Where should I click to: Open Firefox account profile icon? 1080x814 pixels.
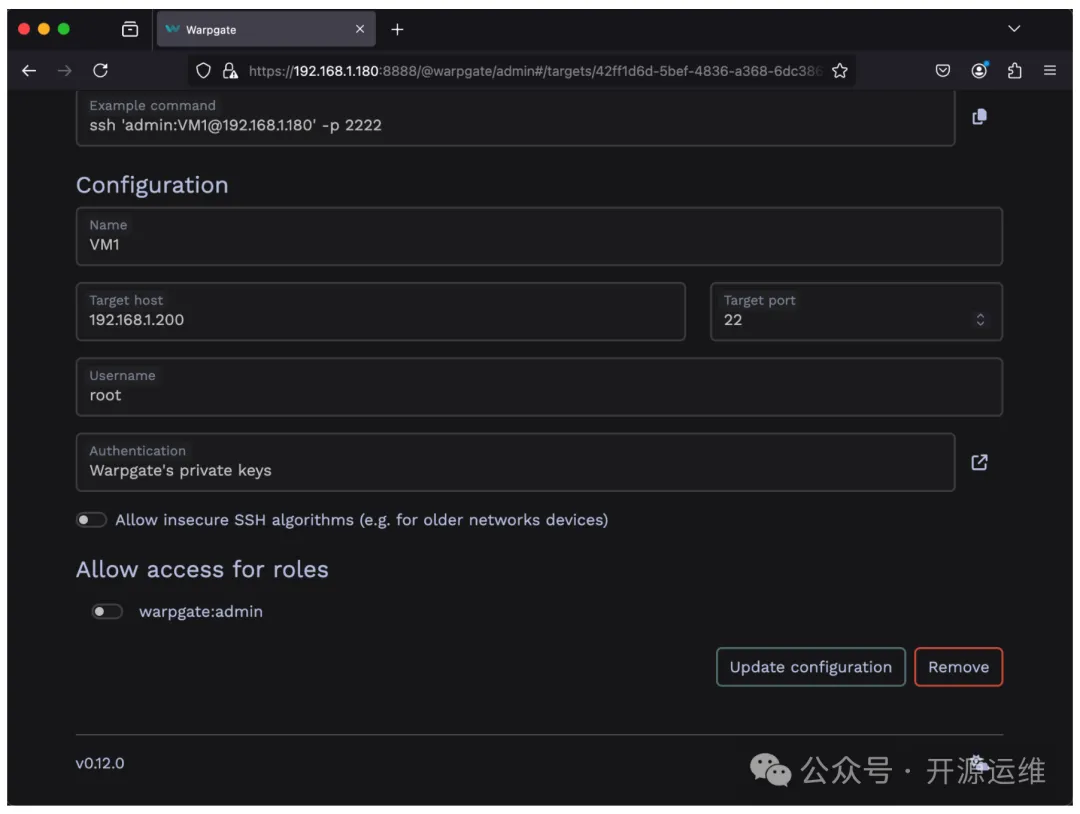pos(979,71)
